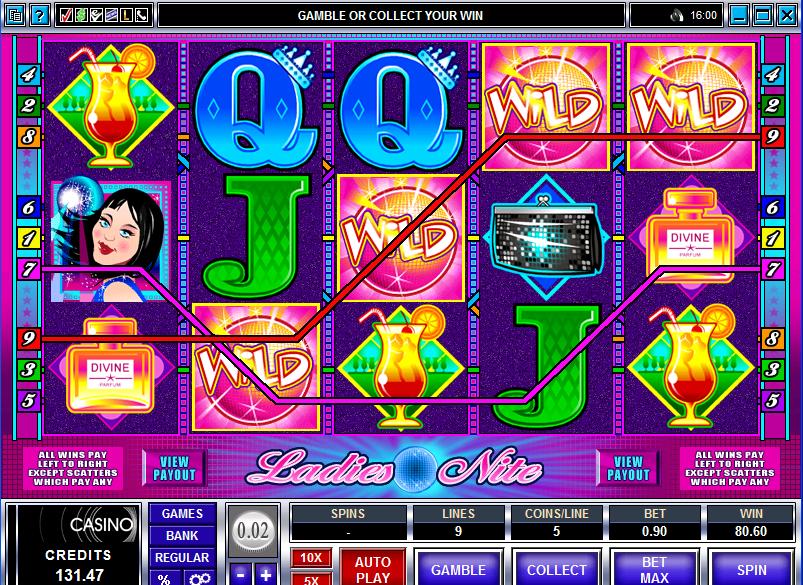The width and height of the screenshot is (803, 585).
Task: Click the COLLECT button
Action: [x=557, y=570]
